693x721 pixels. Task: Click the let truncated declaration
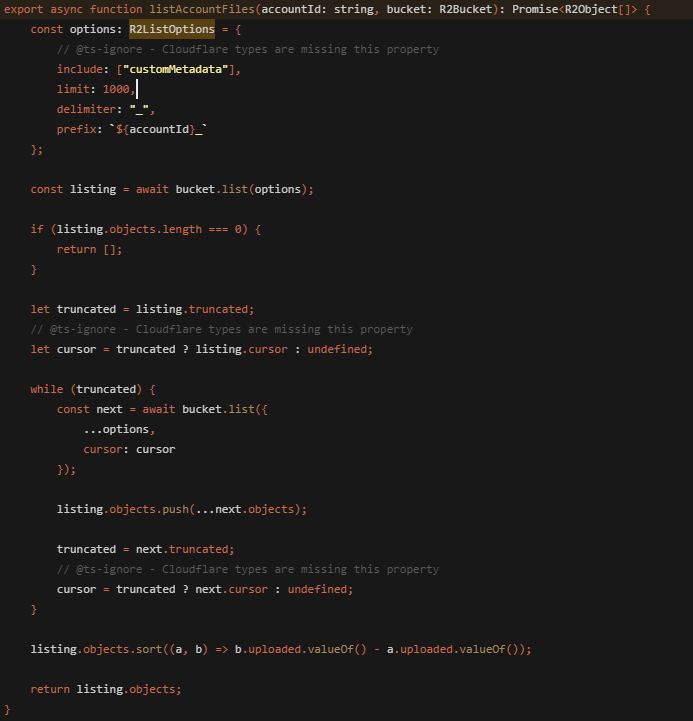point(142,309)
